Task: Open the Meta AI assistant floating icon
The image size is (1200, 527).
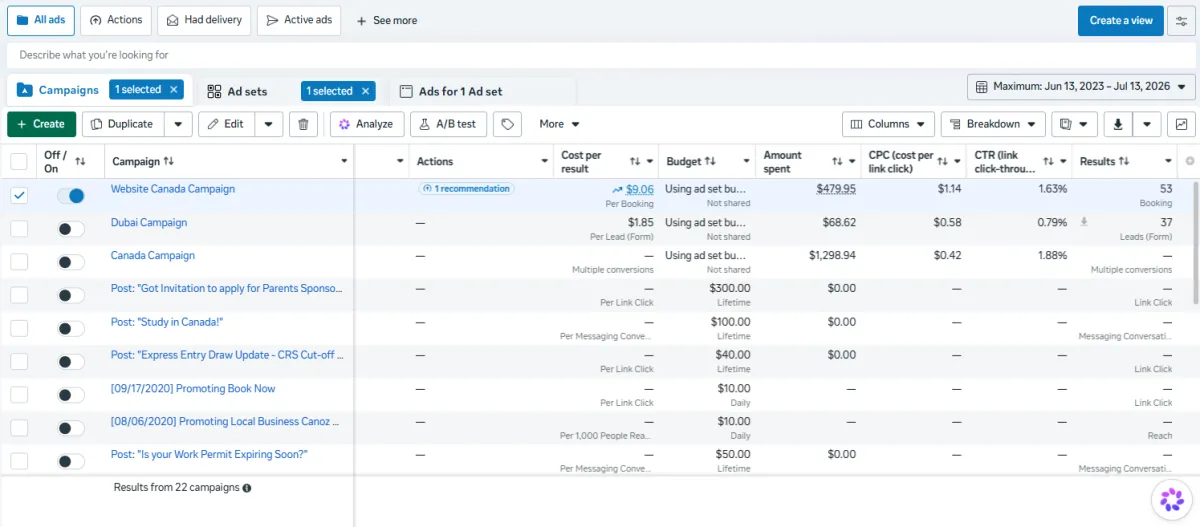Action: click(x=1169, y=498)
